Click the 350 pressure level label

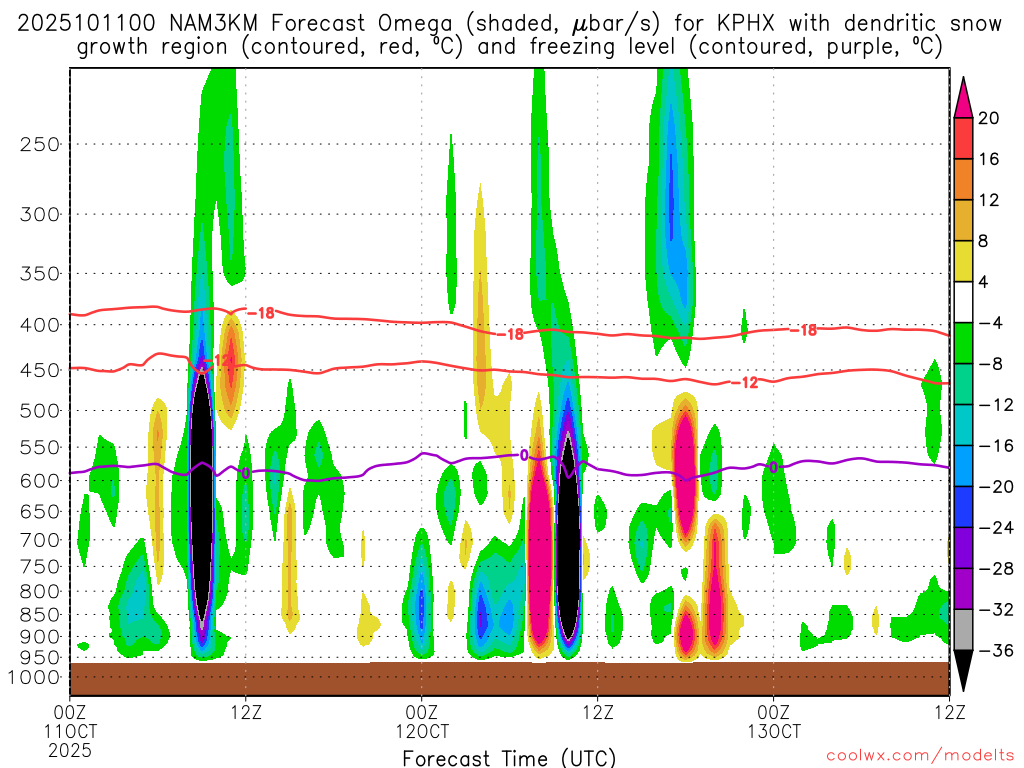click(x=40, y=274)
